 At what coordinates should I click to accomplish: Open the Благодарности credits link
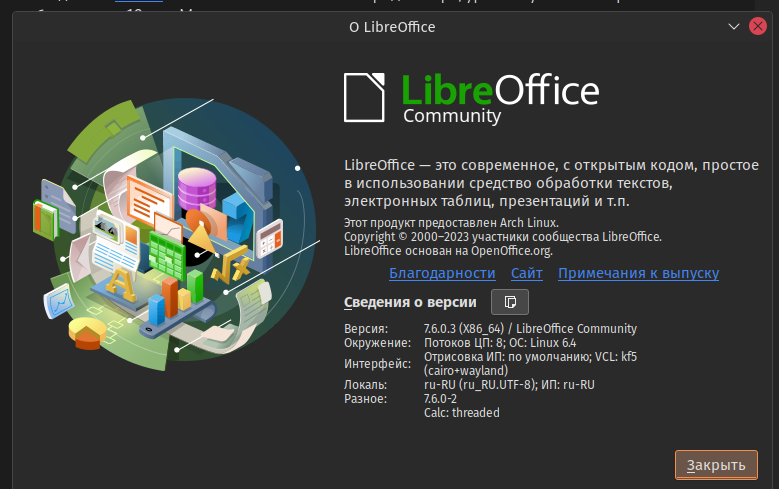[x=442, y=273]
